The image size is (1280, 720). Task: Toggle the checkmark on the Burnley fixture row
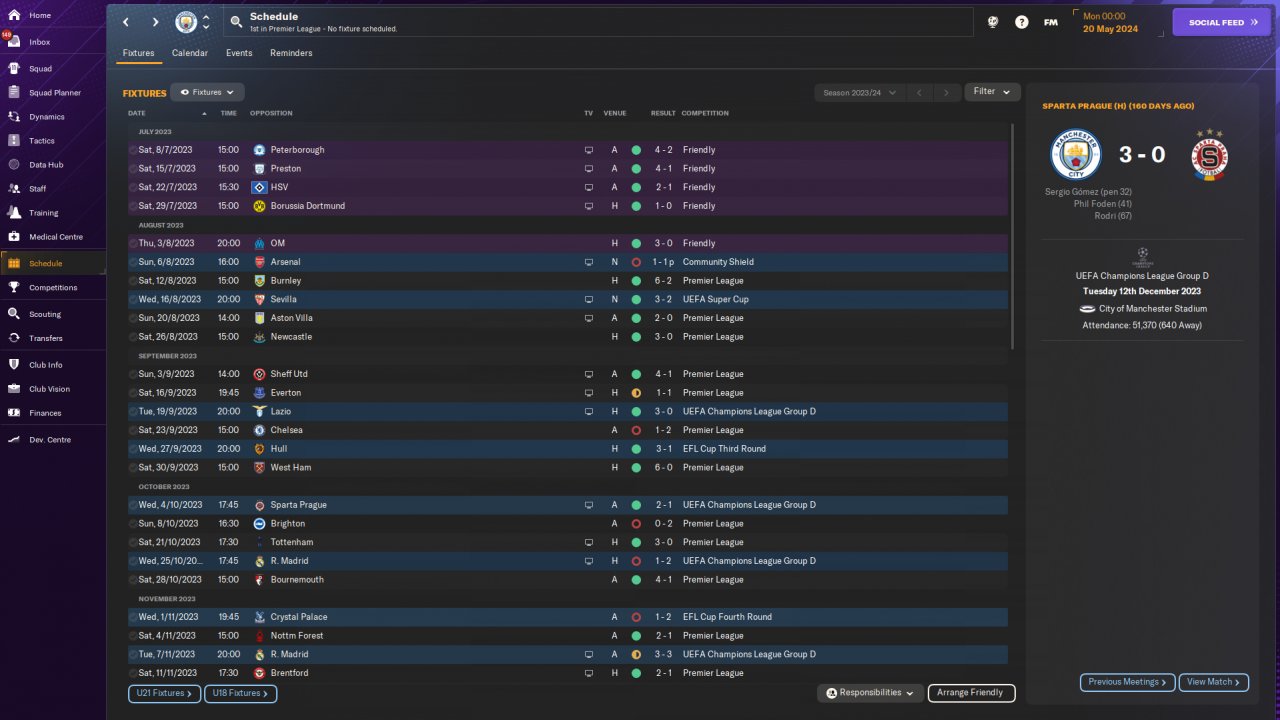[133, 281]
